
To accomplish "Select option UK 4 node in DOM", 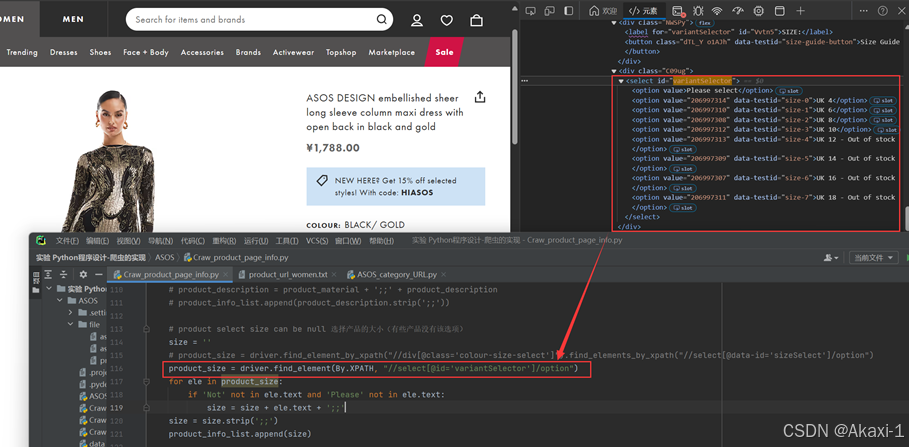I will click(x=750, y=100).
